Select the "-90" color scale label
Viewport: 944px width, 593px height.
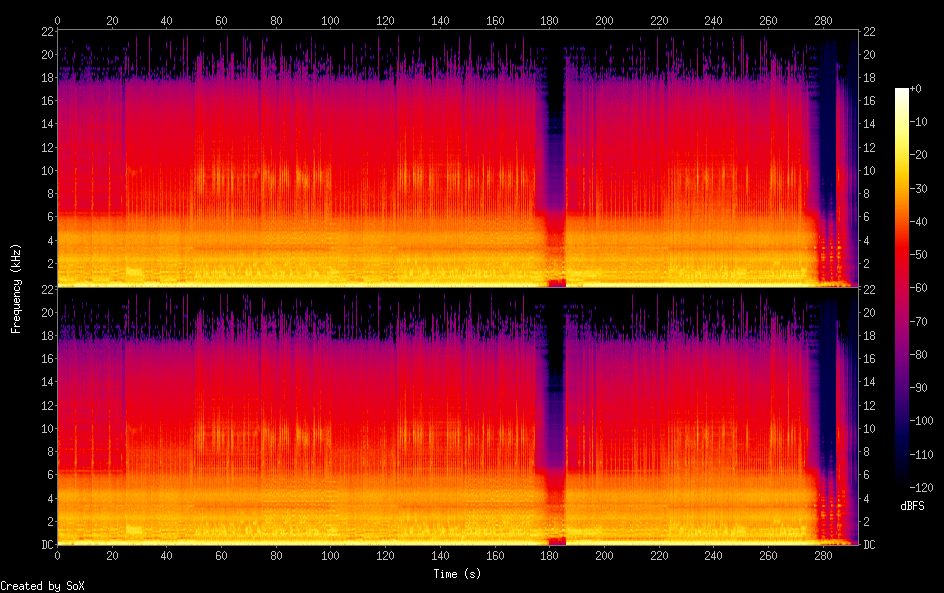coord(919,388)
